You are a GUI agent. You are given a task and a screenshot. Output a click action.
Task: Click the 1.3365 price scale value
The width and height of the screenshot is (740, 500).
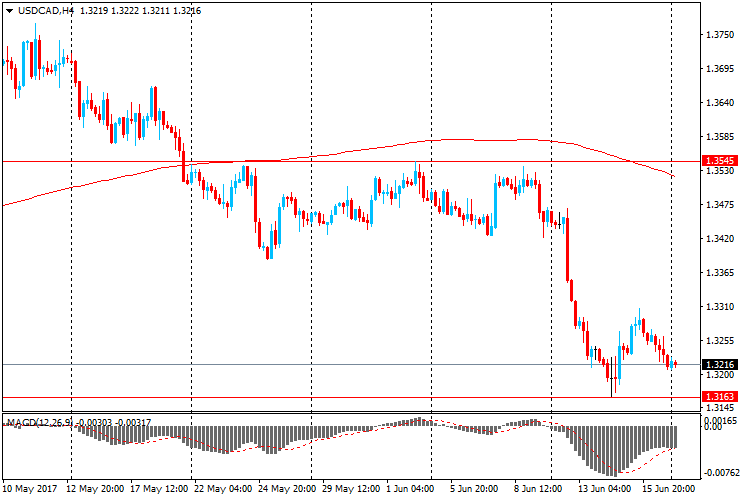(x=720, y=273)
